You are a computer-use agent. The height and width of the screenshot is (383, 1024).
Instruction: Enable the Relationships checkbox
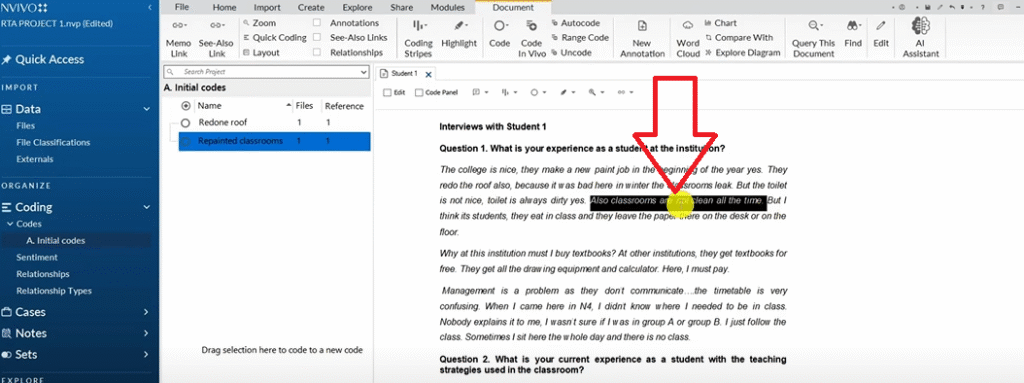click(x=317, y=52)
